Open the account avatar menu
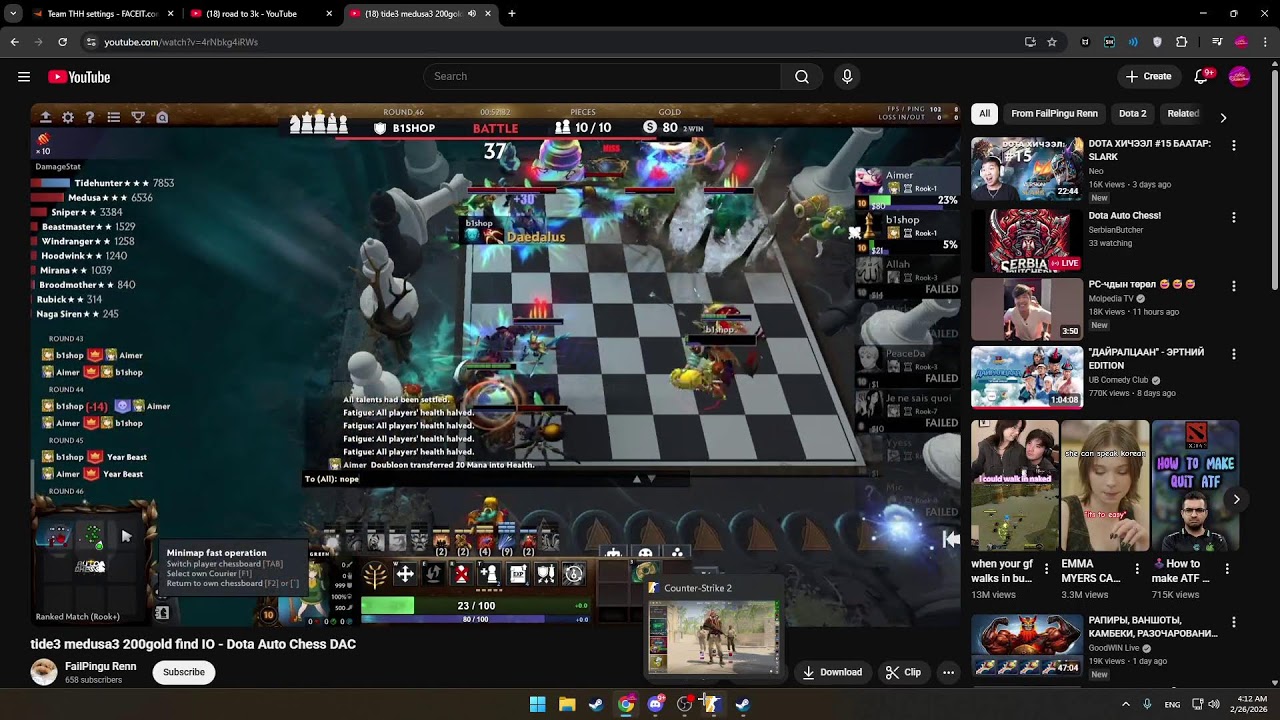 (x=1239, y=77)
